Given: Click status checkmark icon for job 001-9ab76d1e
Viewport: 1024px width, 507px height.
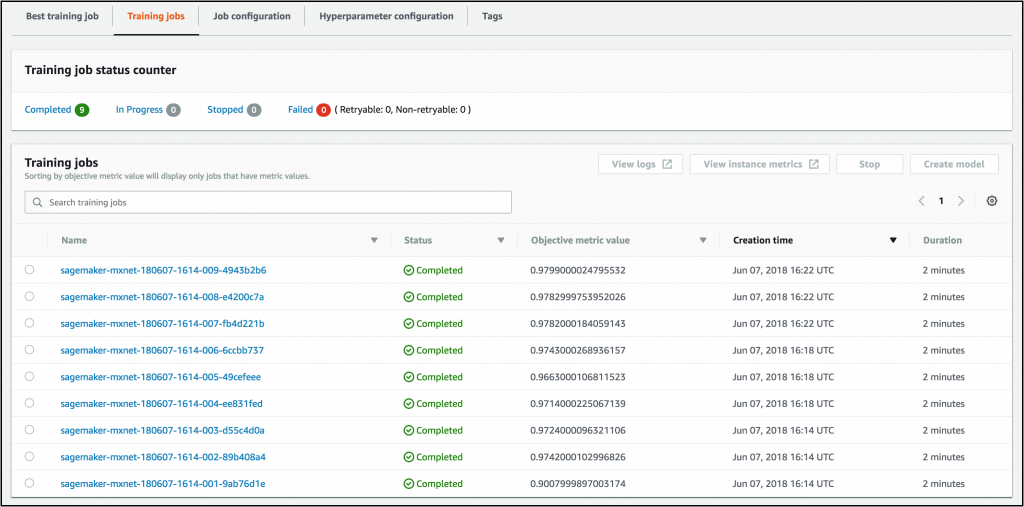Looking at the screenshot, I should pos(409,484).
